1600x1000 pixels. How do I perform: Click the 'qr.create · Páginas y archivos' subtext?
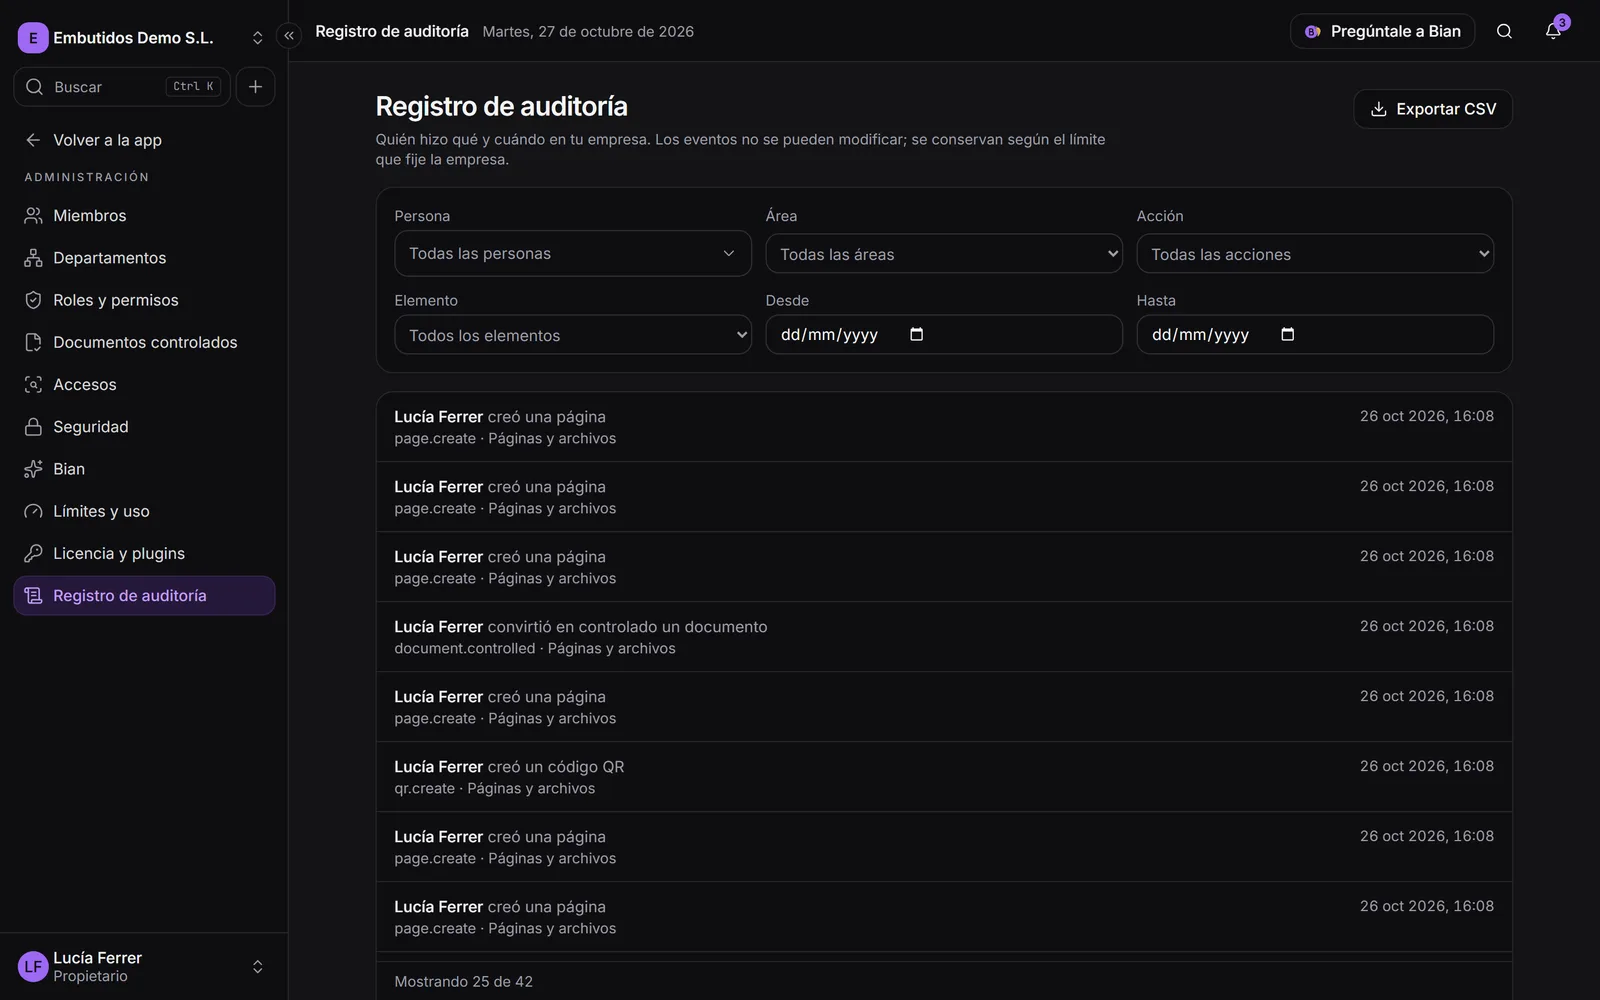point(495,789)
